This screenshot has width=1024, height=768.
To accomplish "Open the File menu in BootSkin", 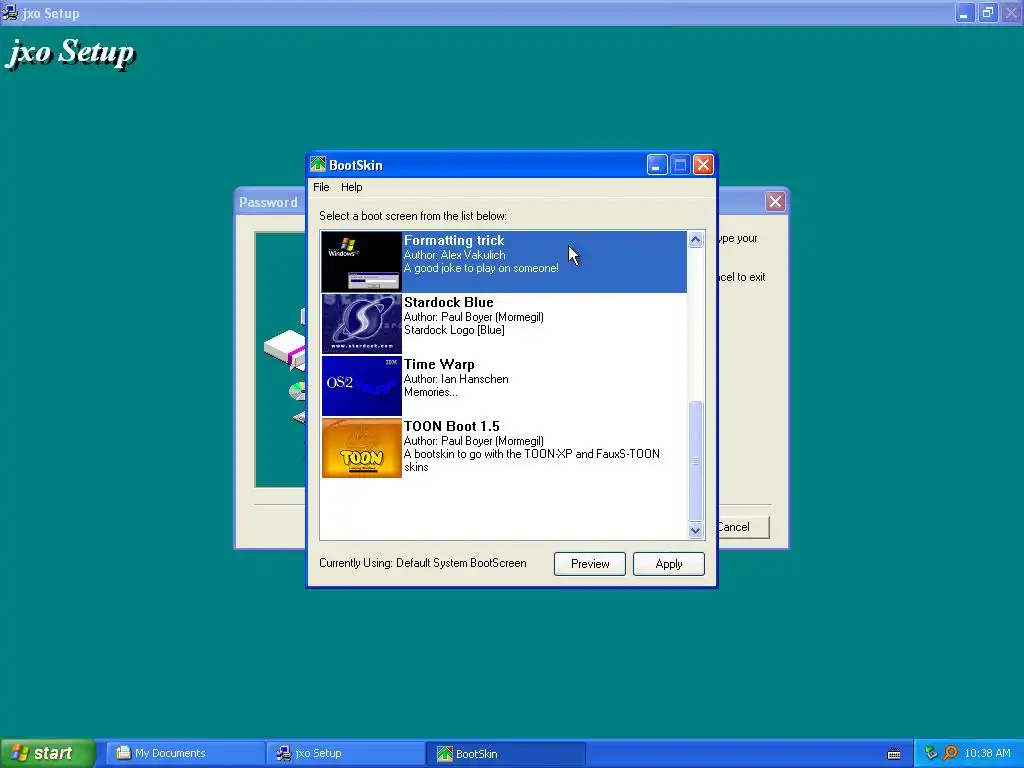I will click(321, 187).
